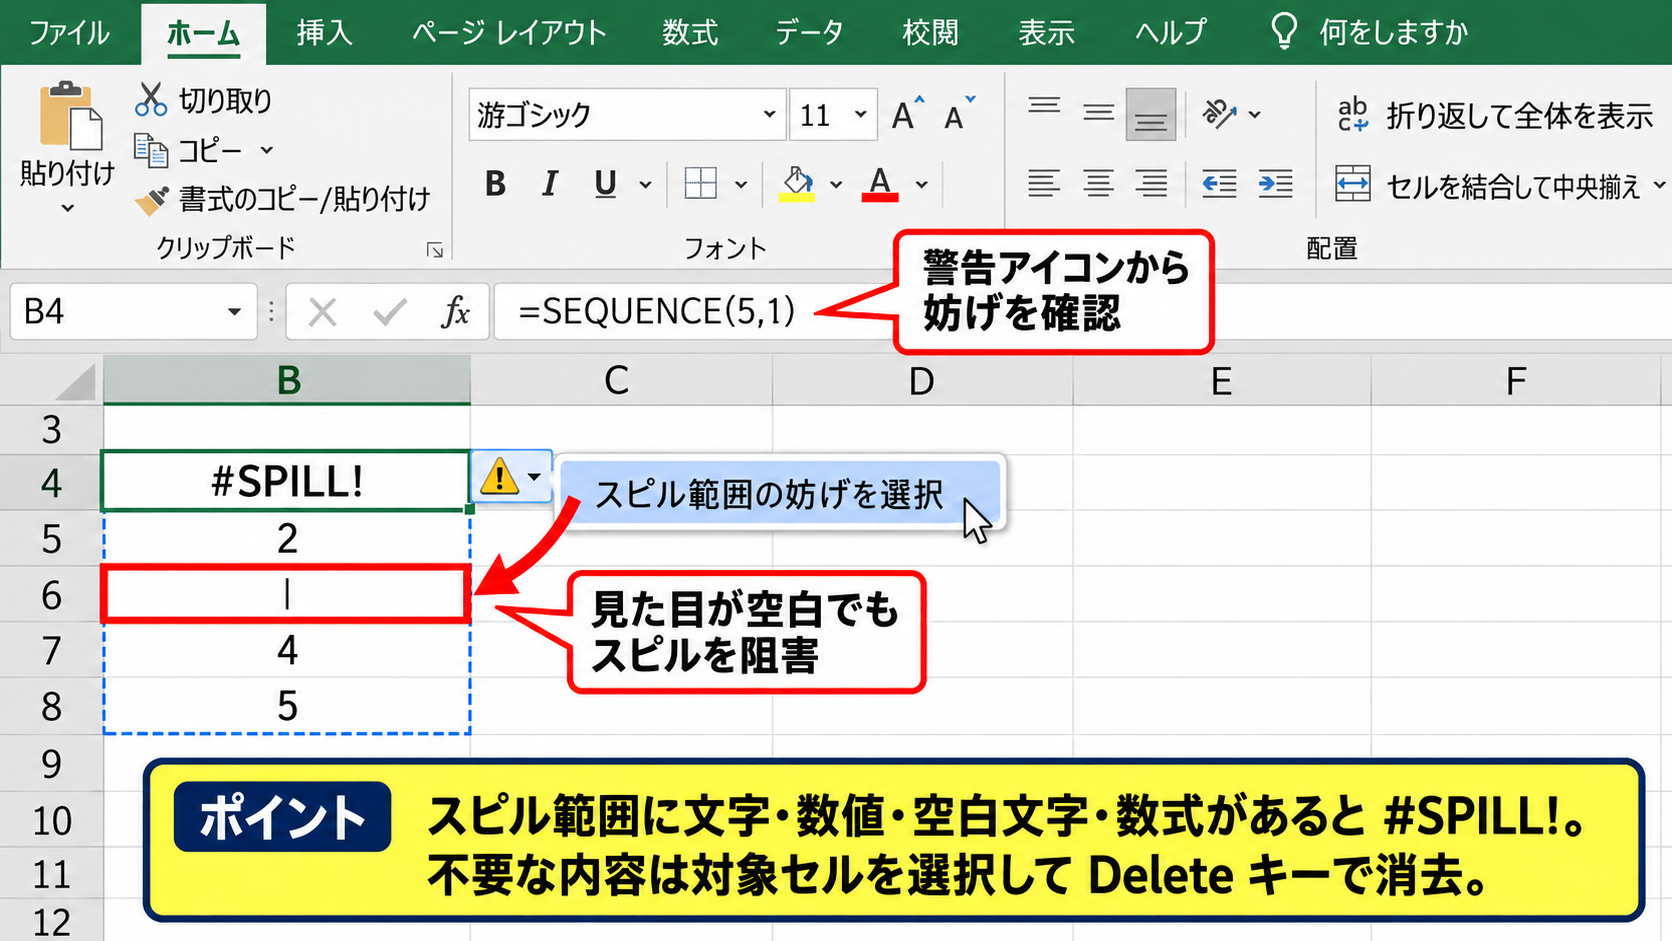Increase font size with large A
Image resolution: width=1672 pixels, height=941 pixels.
[x=907, y=114]
